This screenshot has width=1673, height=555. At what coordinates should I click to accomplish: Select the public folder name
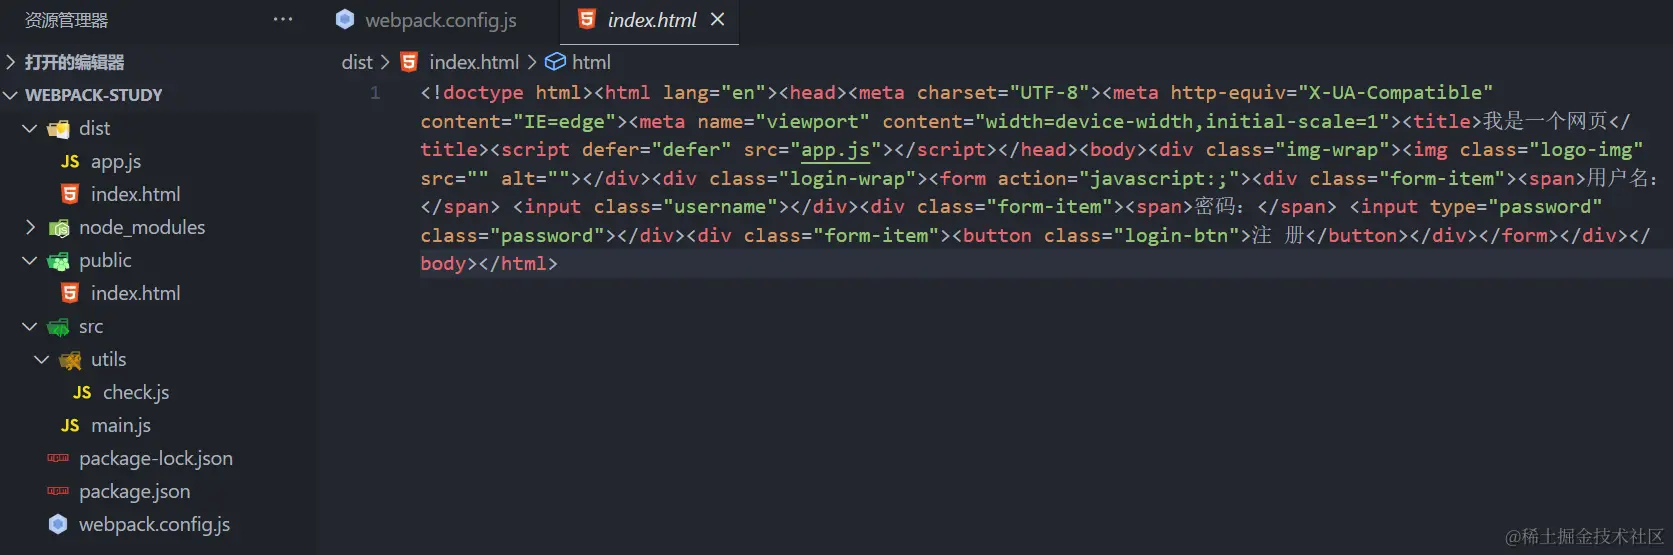[105, 260]
